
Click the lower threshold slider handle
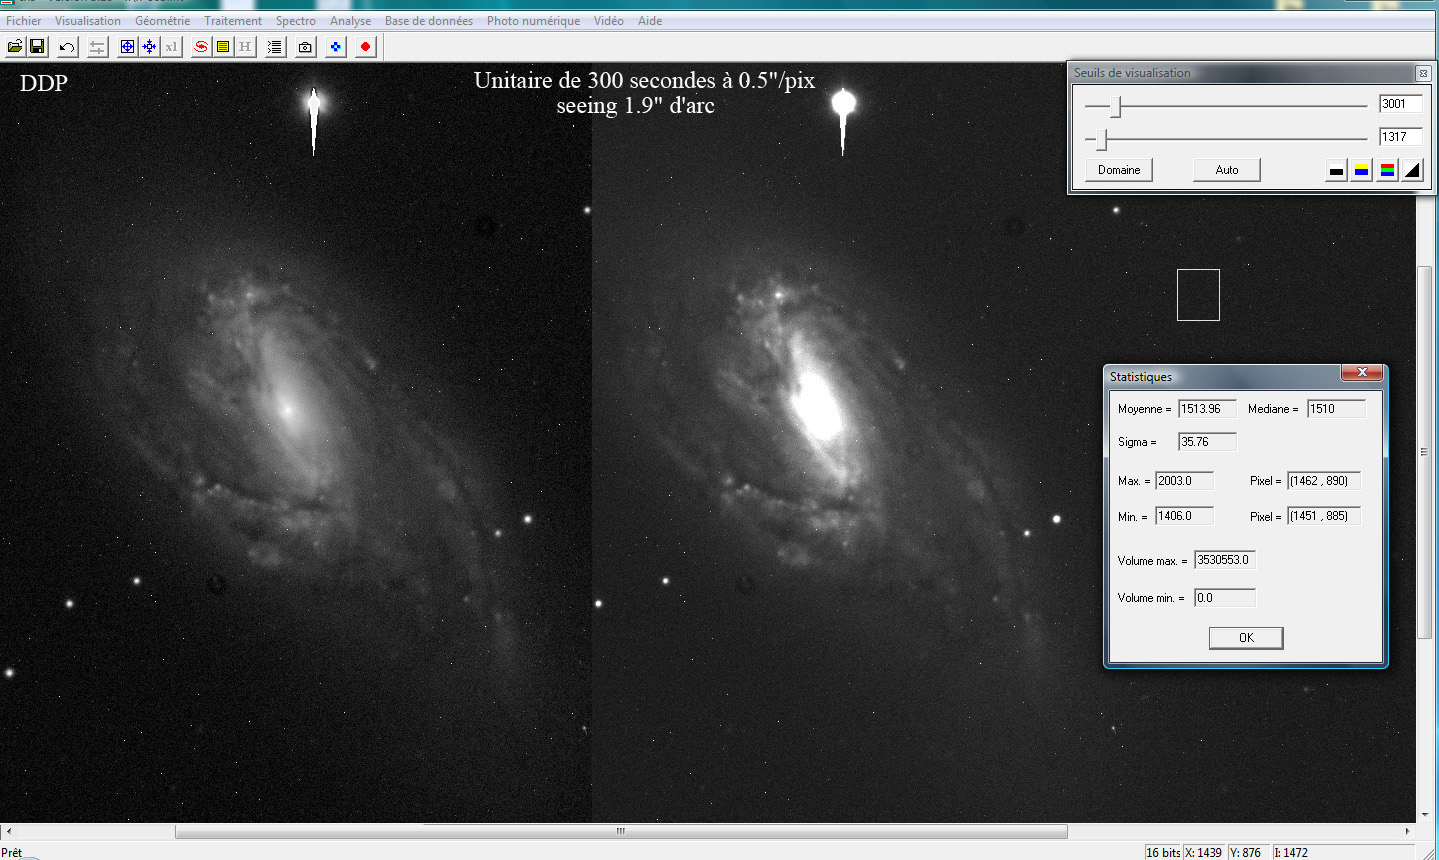pos(1102,139)
